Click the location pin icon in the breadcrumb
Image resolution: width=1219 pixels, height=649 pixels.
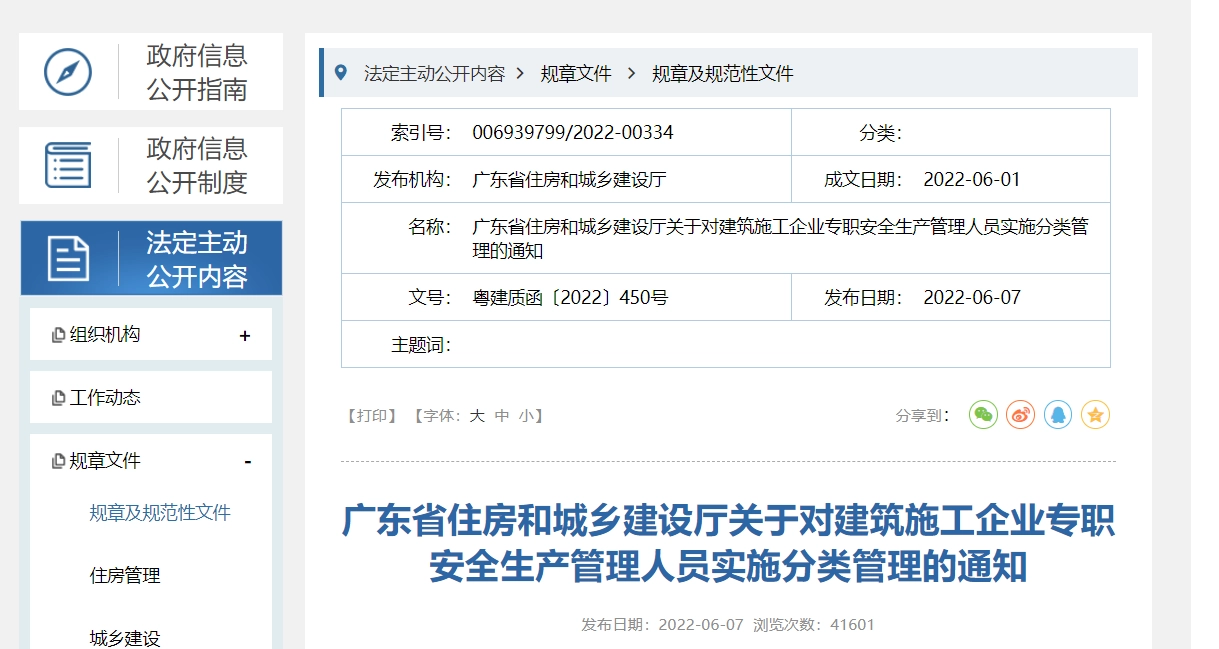pyautogui.click(x=340, y=72)
